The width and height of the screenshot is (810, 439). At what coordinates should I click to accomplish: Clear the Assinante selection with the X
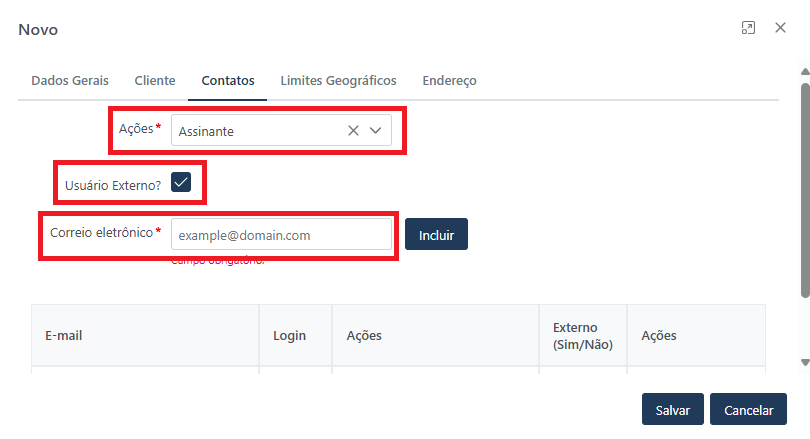(x=353, y=130)
